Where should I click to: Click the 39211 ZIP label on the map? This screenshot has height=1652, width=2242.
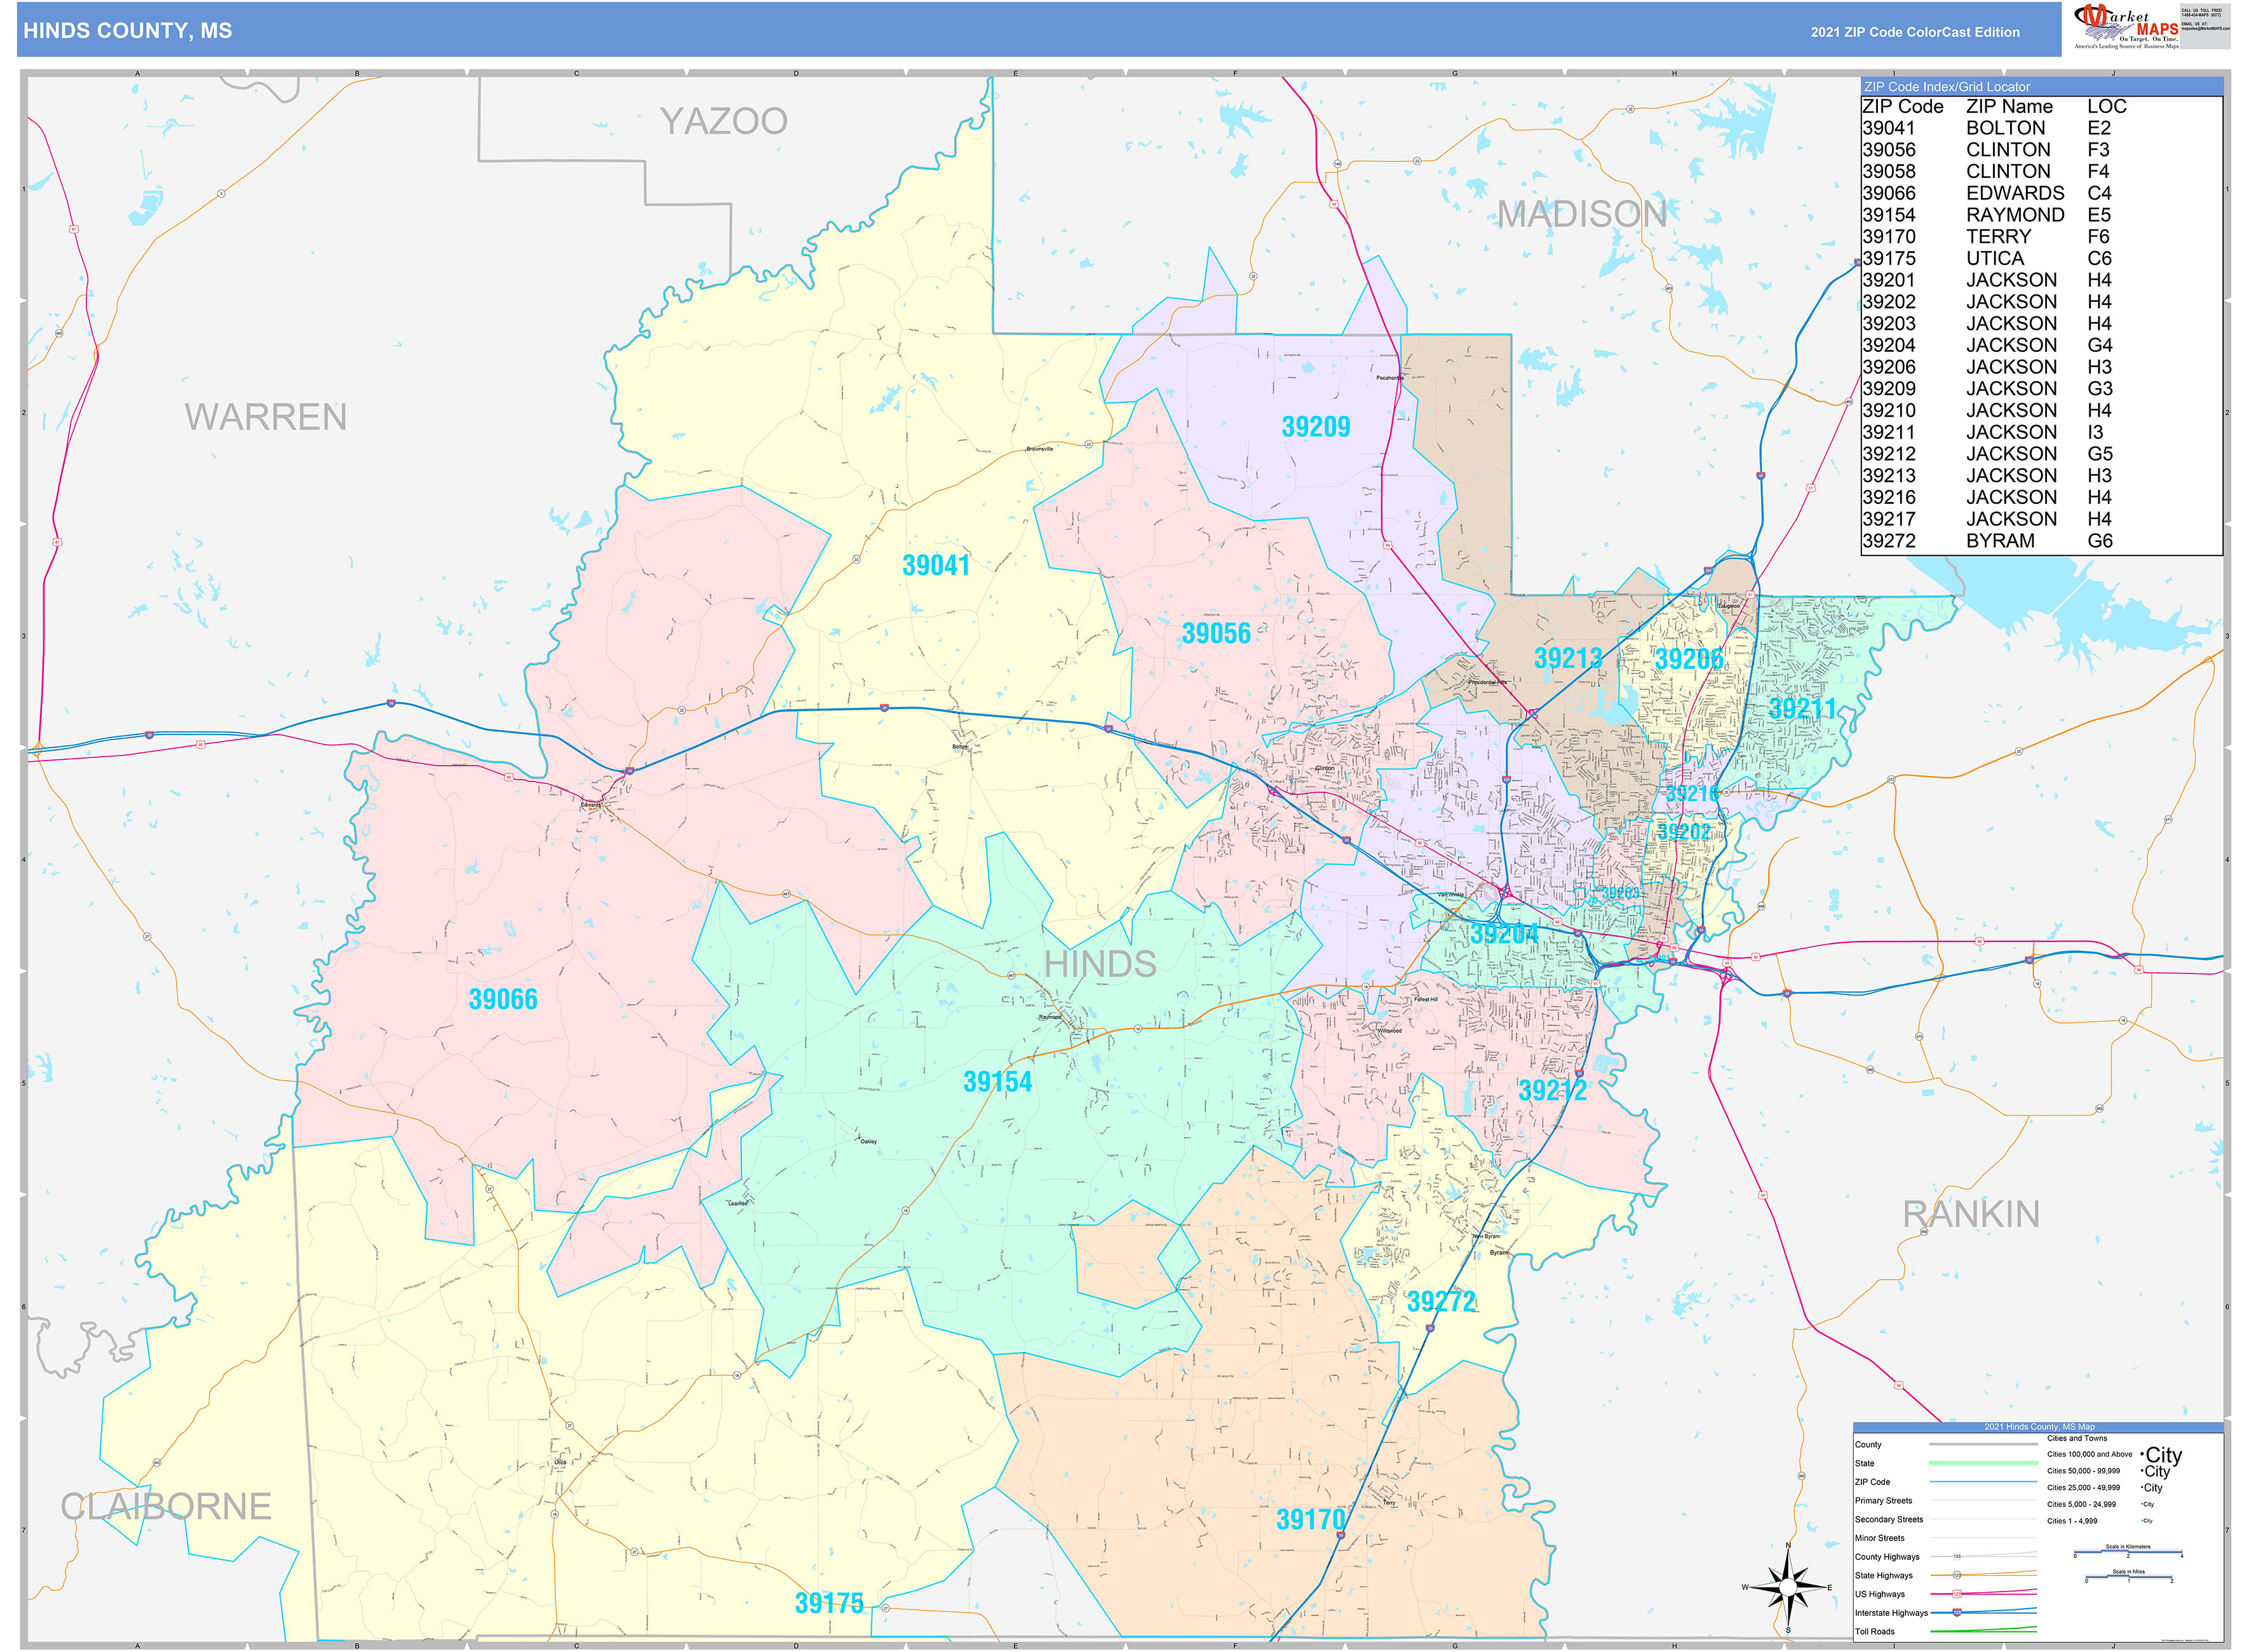[x=1803, y=709]
